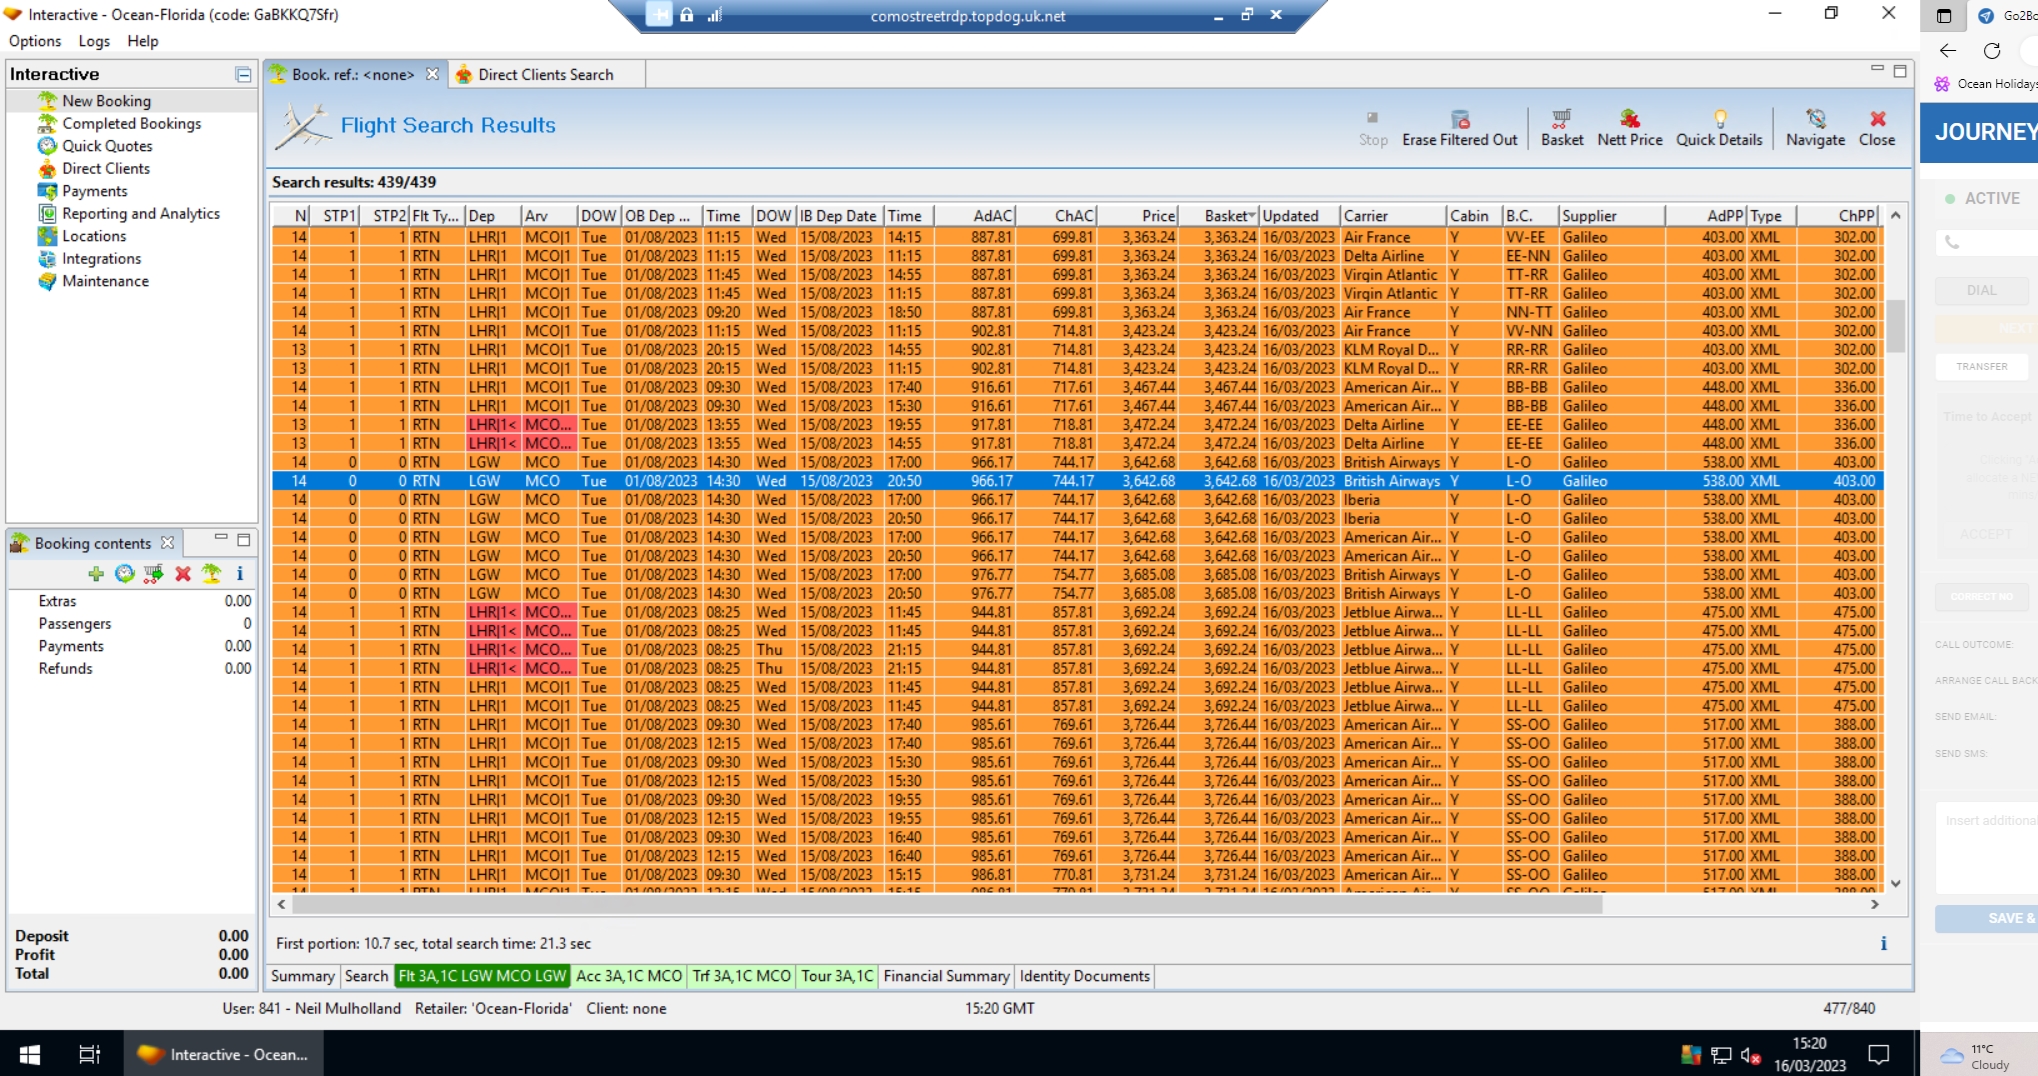Click the Navigate toolbar icon
Image resolution: width=2038 pixels, height=1076 pixels.
(x=1815, y=127)
